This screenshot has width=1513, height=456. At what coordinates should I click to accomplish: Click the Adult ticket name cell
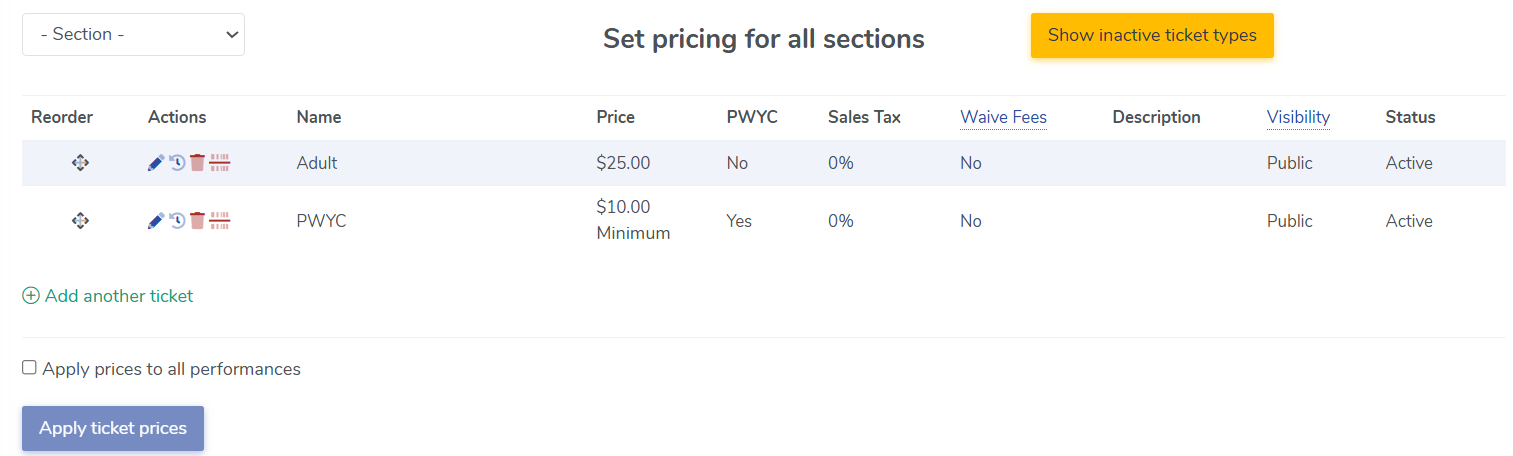coord(317,163)
